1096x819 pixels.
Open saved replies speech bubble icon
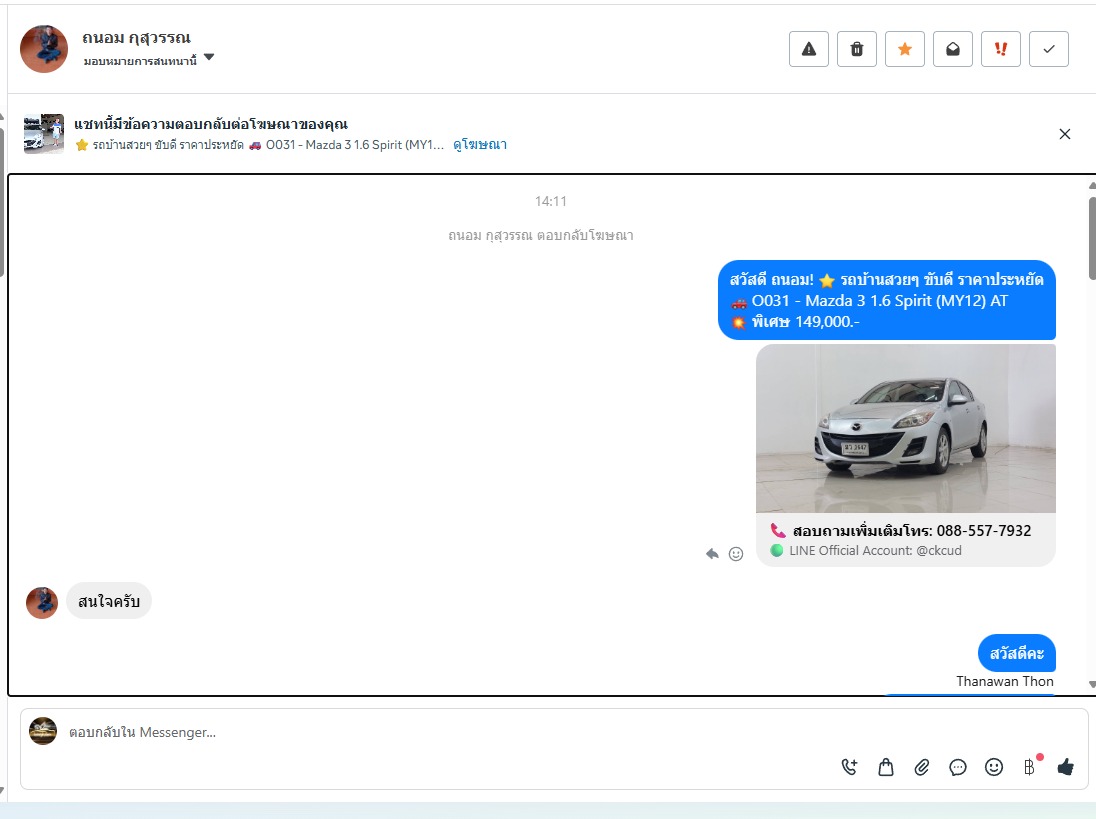pos(958,767)
